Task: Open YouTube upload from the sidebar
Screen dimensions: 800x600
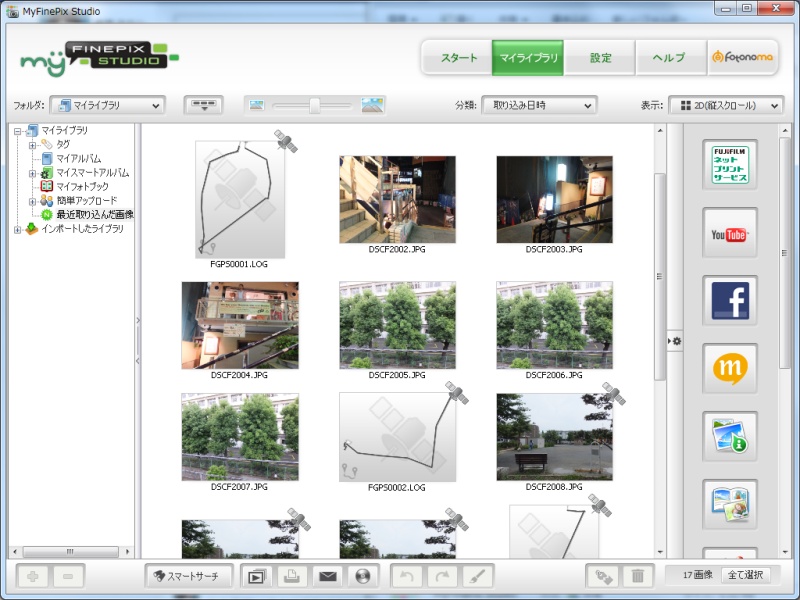Action: click(x=729, y=233)
